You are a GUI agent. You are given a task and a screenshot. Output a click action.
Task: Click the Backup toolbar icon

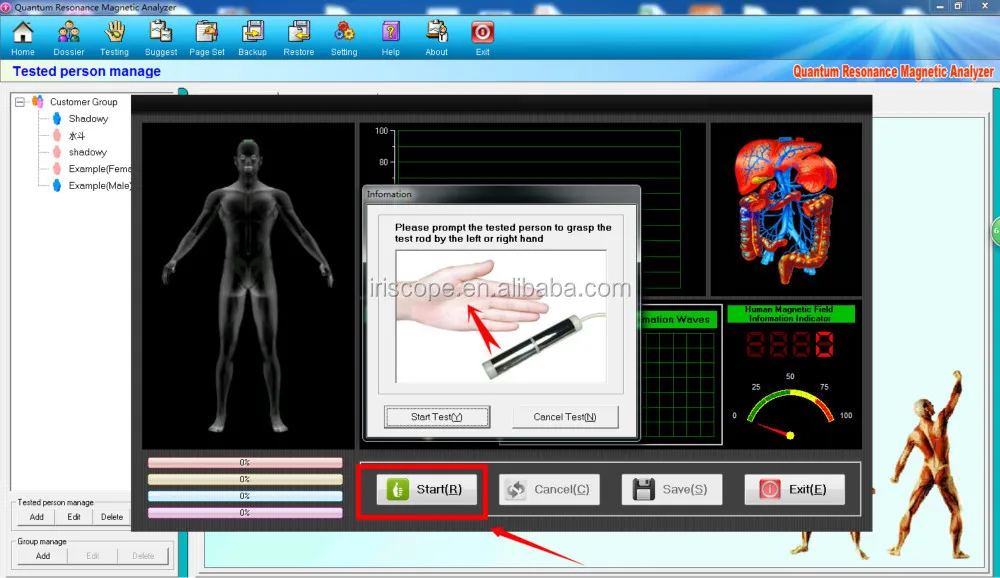[x=253, y=38]
